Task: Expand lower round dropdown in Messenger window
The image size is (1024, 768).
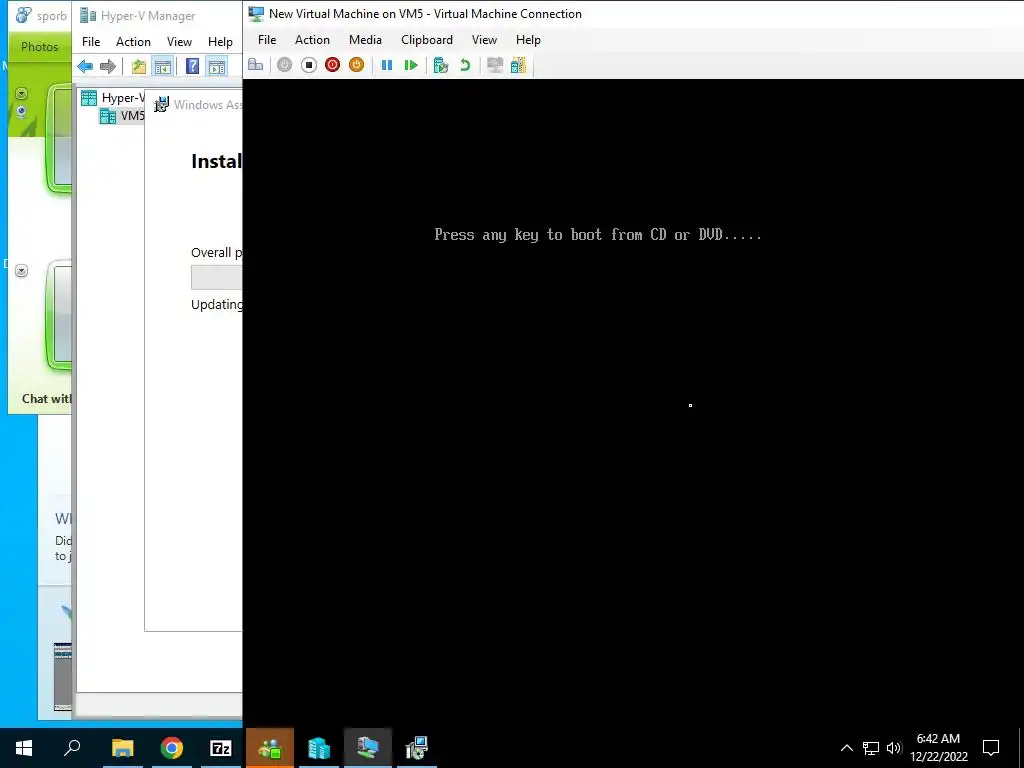Action: (22, 270)
